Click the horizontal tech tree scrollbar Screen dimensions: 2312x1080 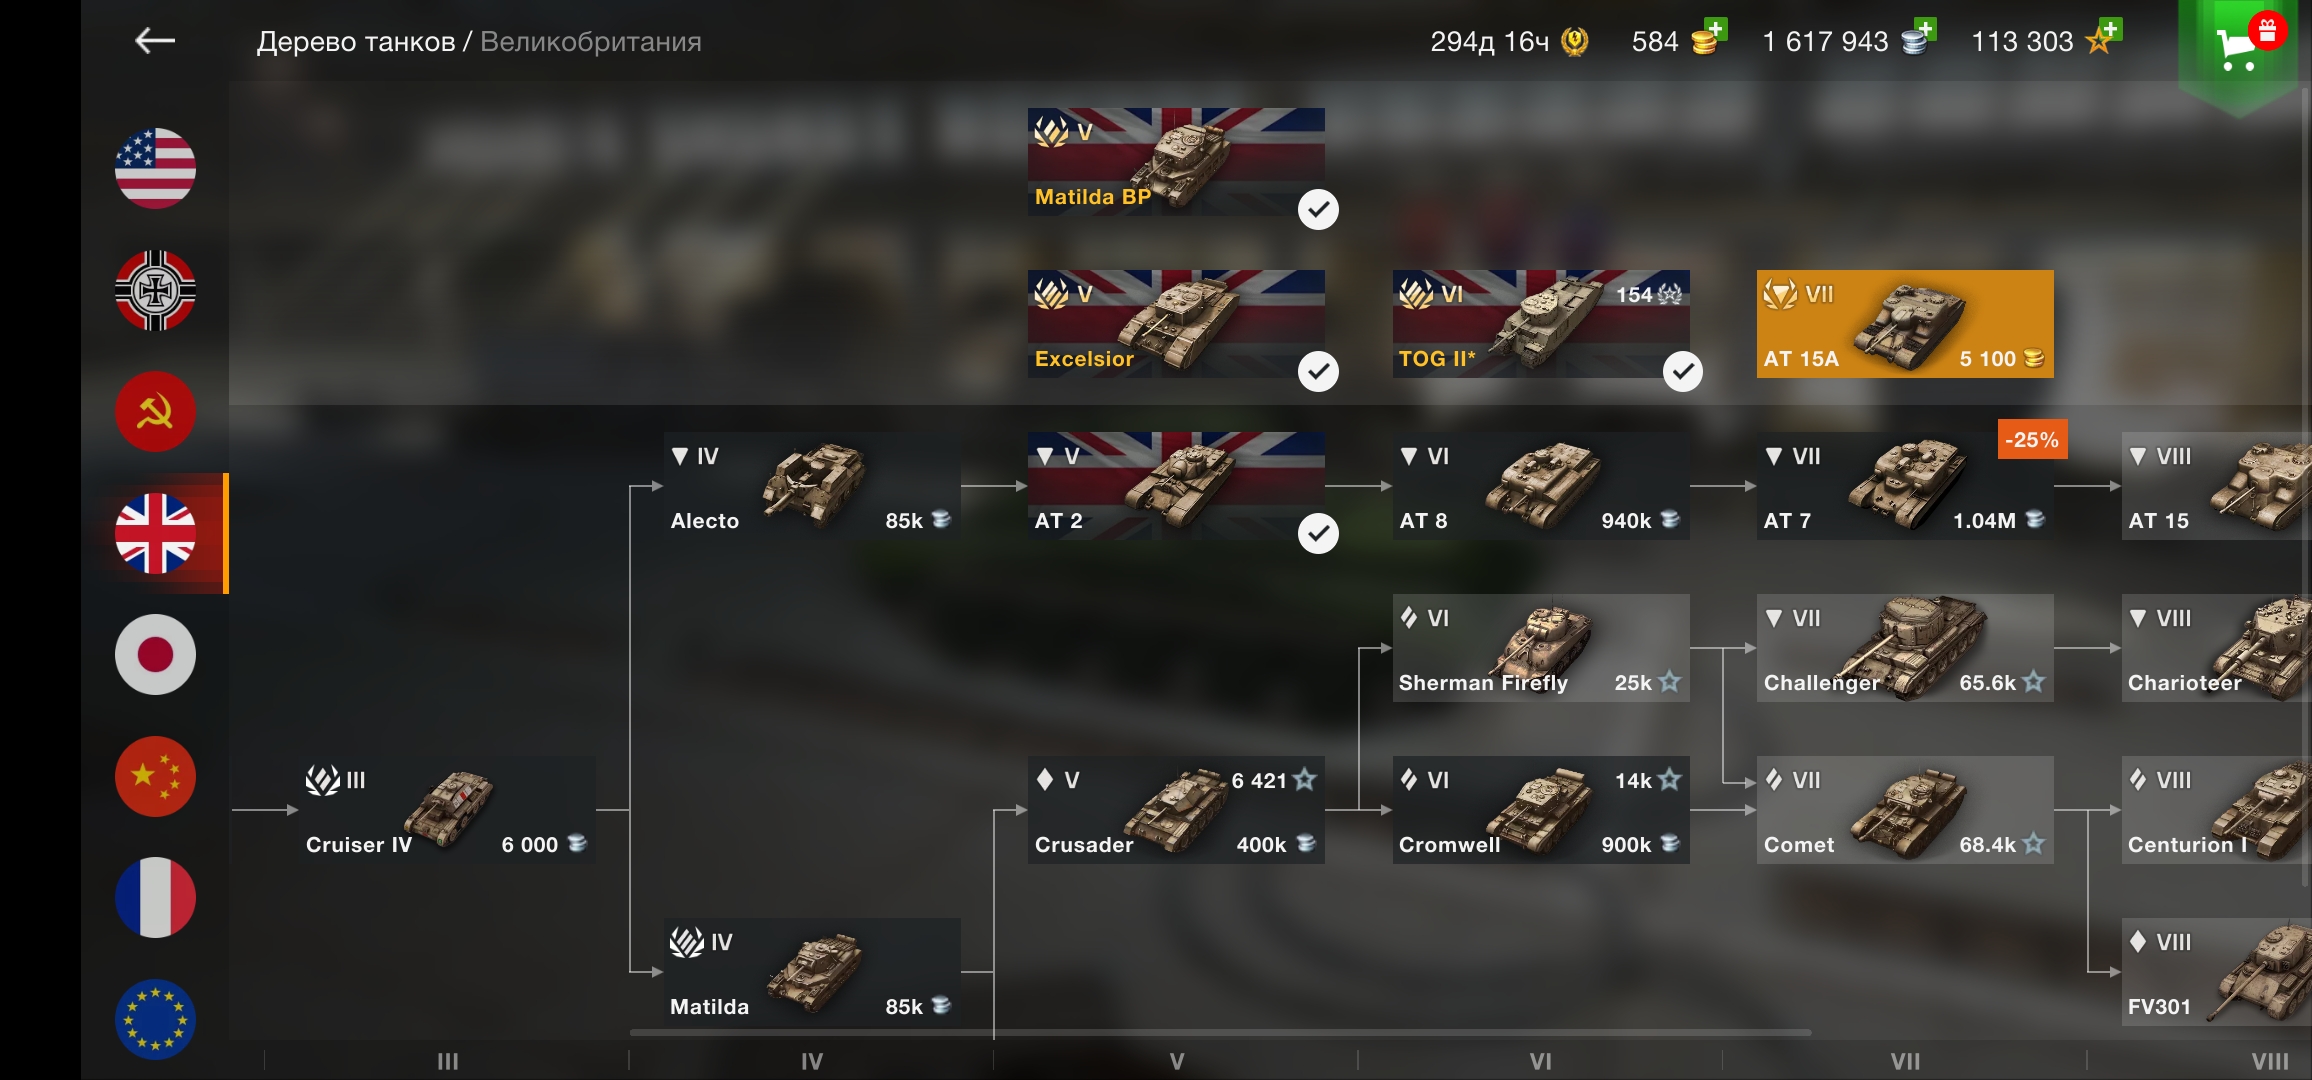tap(1220, 1032)
